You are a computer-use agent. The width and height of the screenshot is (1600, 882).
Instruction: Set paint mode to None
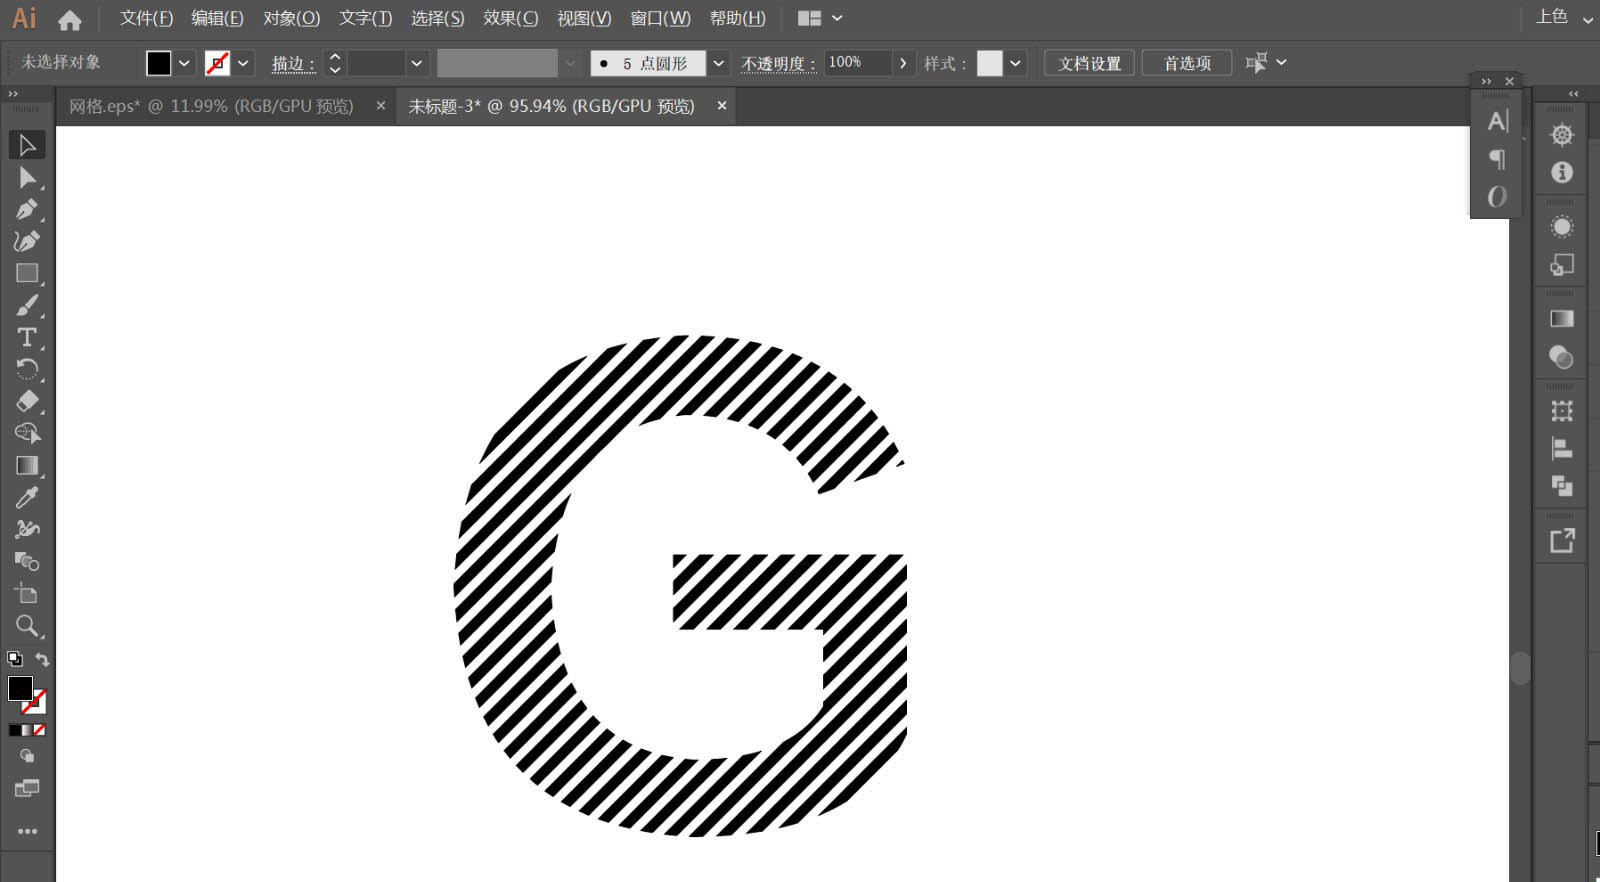pyautogui.click(x=40, y=730)
